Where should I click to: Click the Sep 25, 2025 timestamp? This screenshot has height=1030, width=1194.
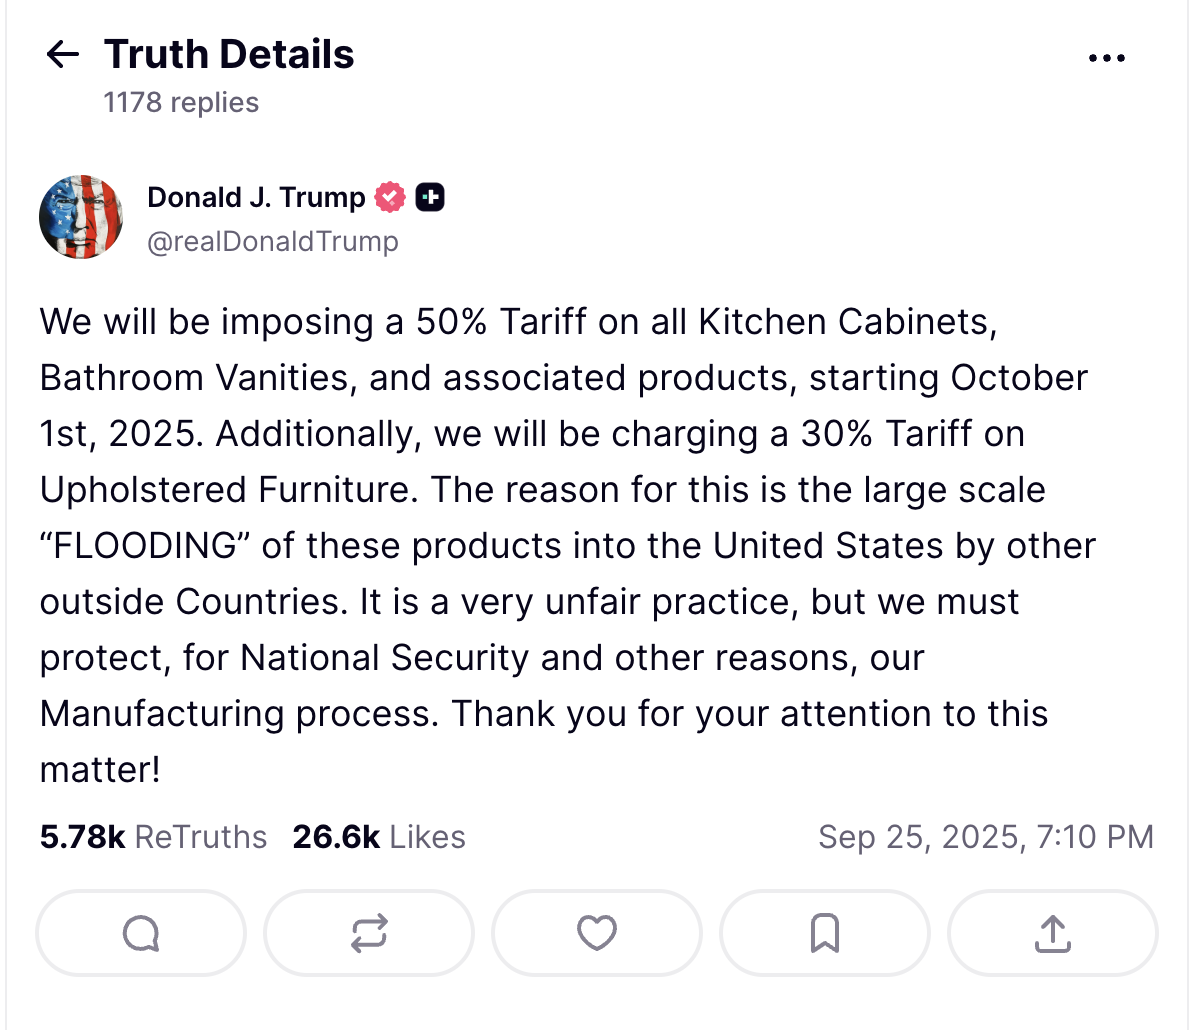coord(985,837)
